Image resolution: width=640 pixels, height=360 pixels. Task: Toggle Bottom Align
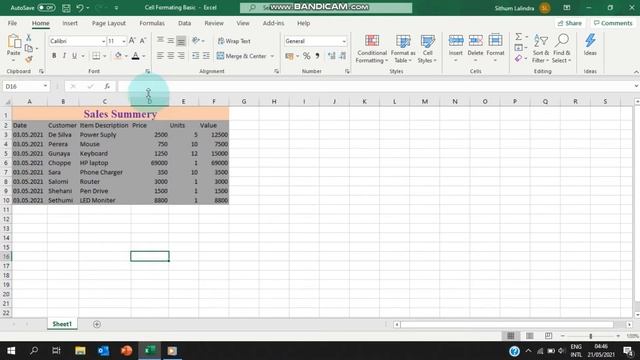click(x=181, y=40)
